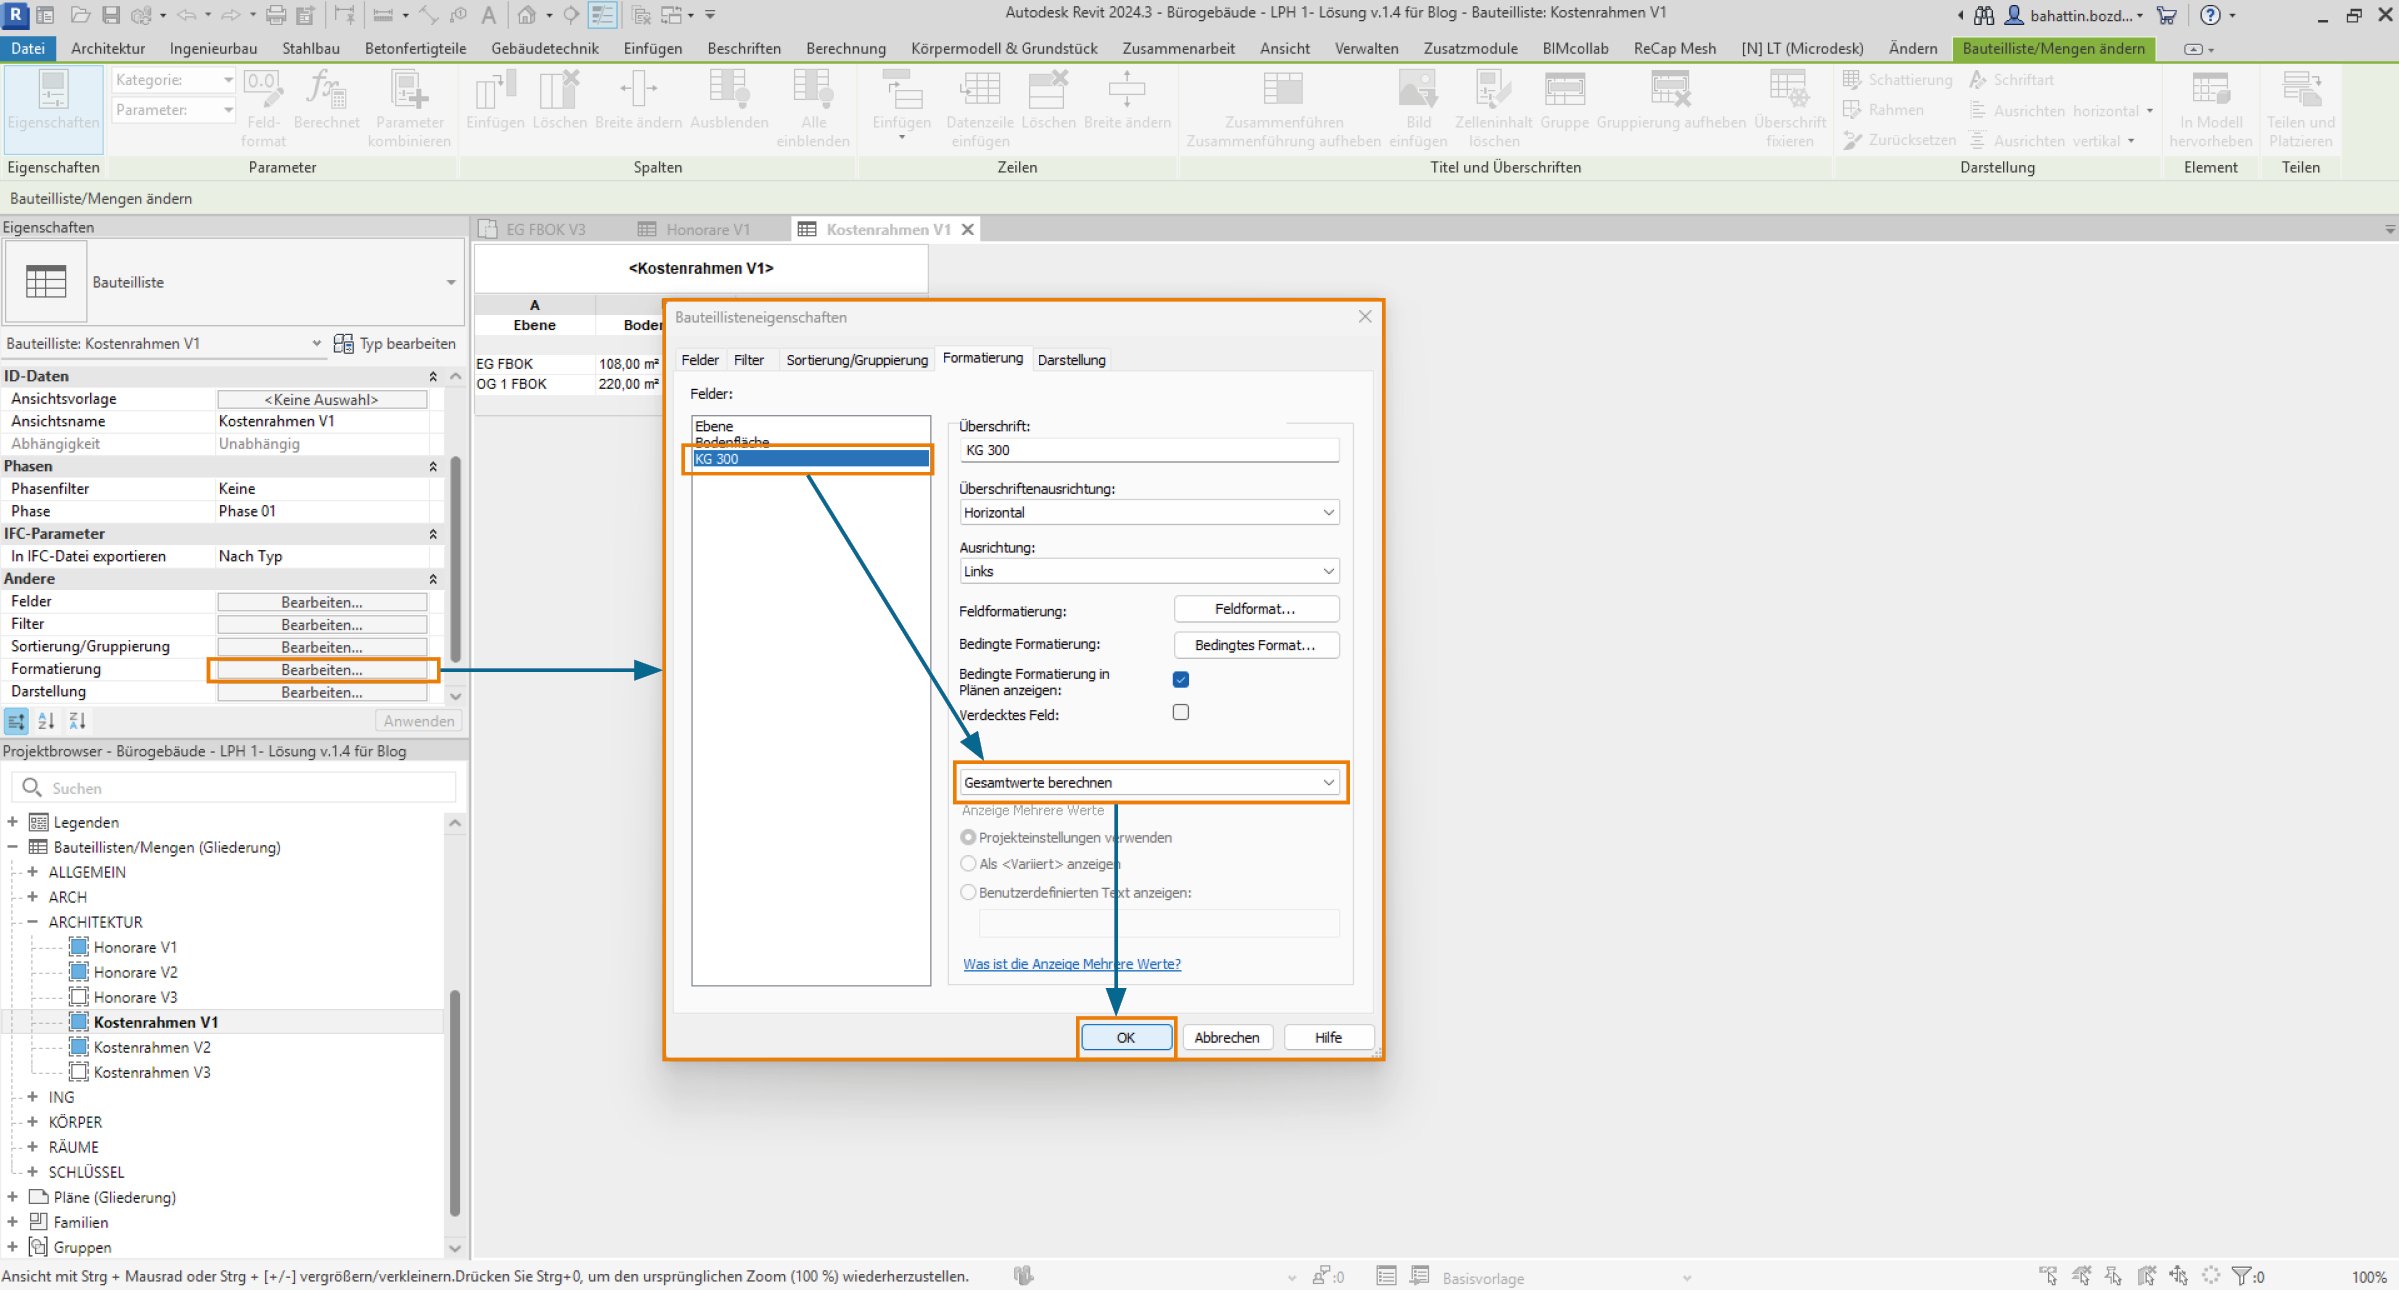
Task: Open the Honorare V1 view tab
Action: [x=707, y=229]
